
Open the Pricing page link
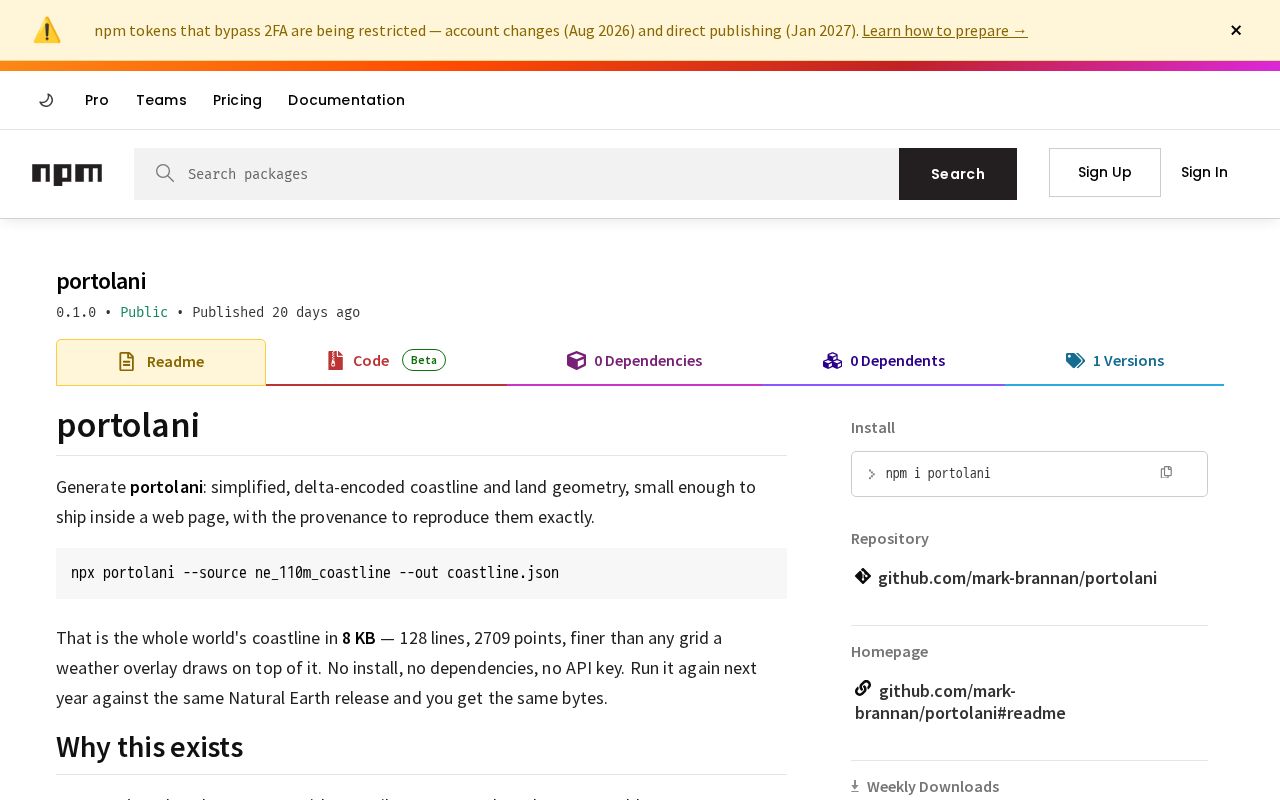(x=237, y=100)
